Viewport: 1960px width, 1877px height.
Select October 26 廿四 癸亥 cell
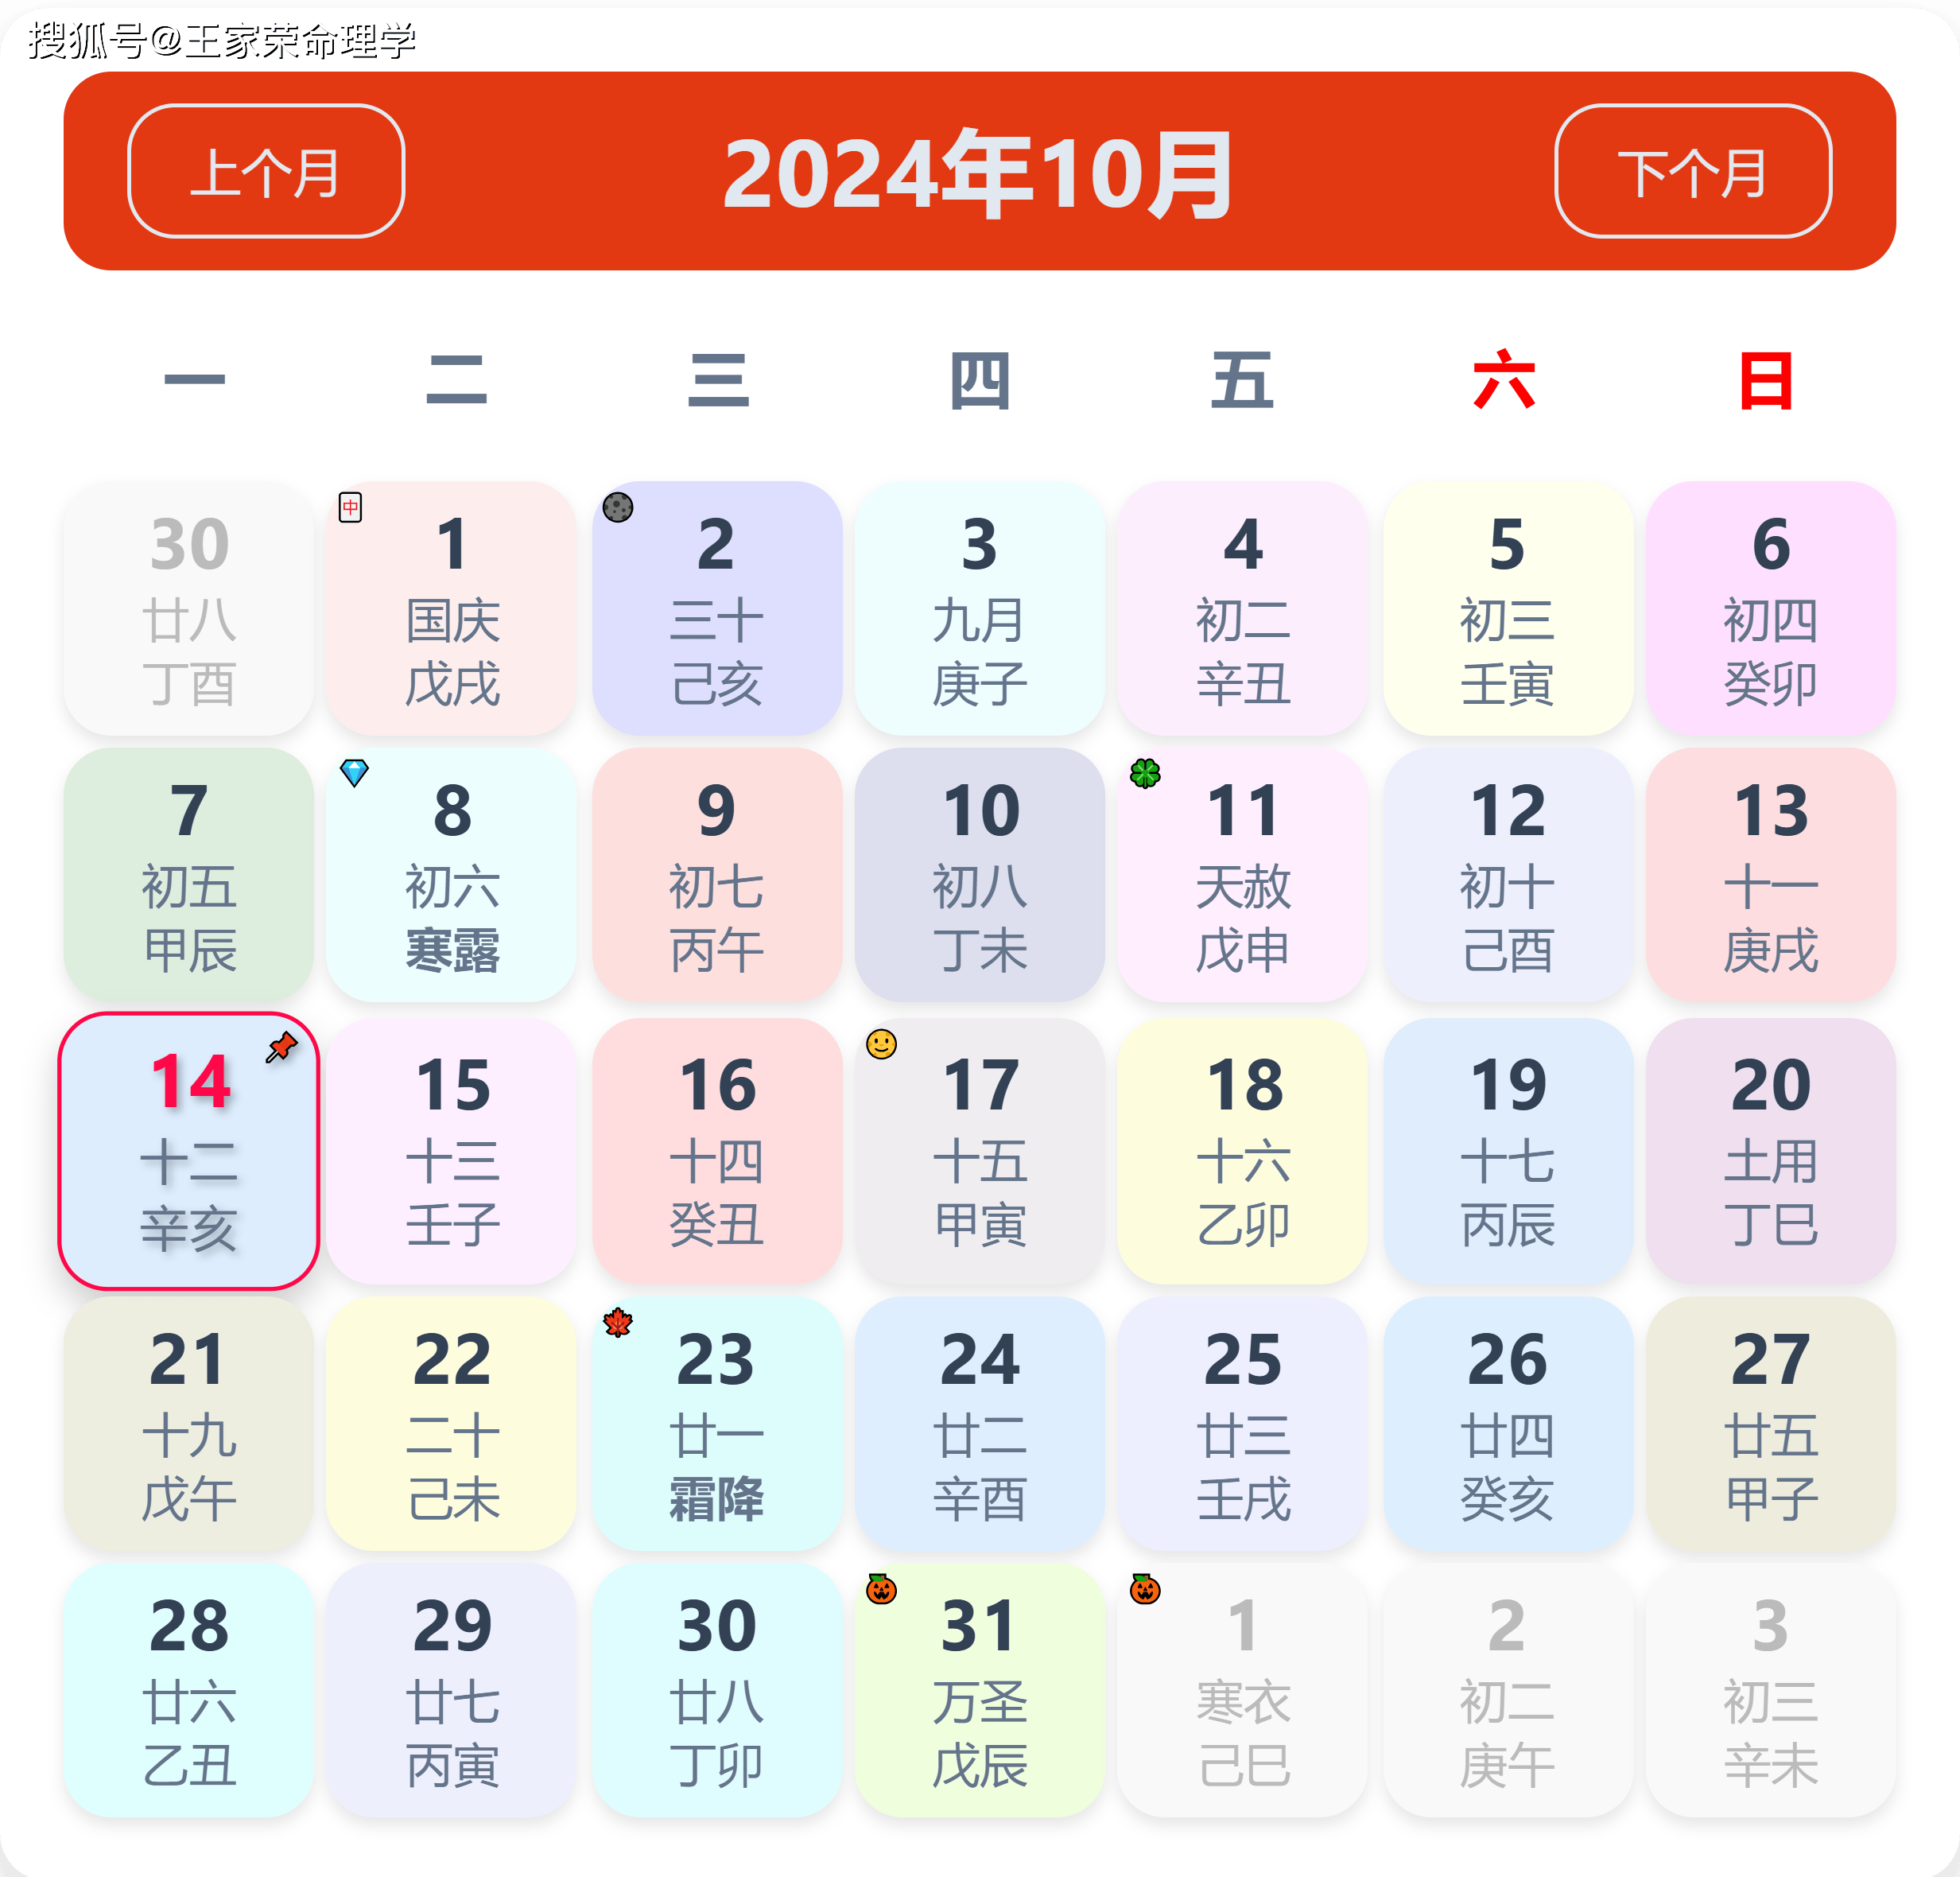click(1508, 1424)
